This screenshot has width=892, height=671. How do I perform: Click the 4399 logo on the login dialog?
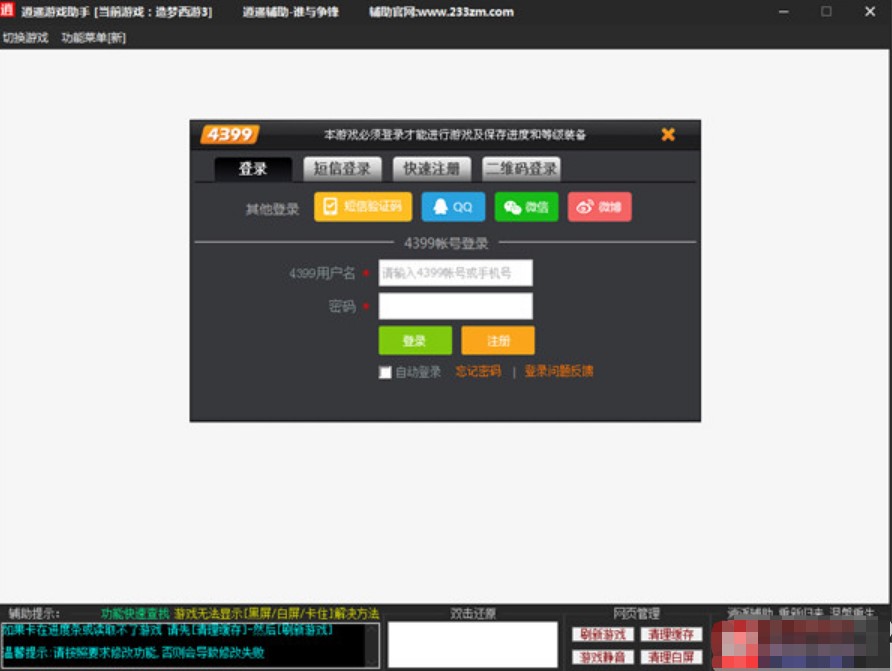click(x=231, y=134)
